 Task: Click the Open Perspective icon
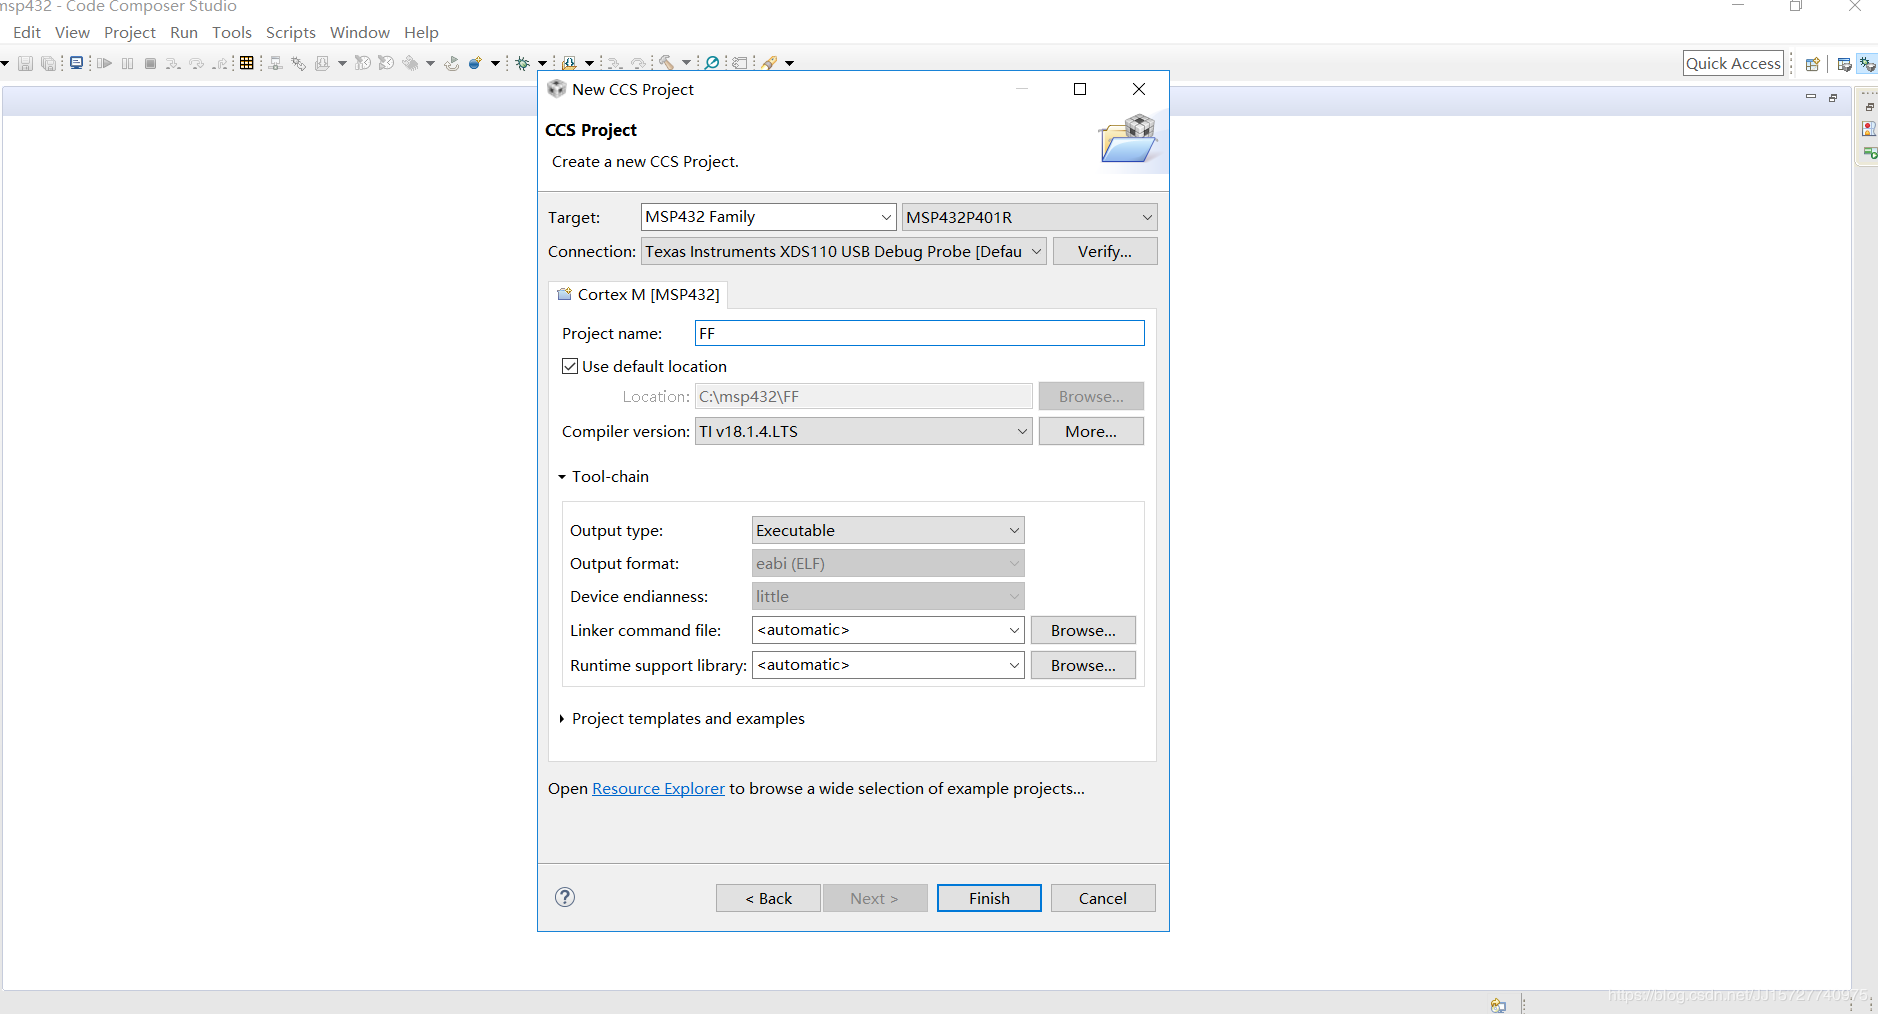(1812, 64)
